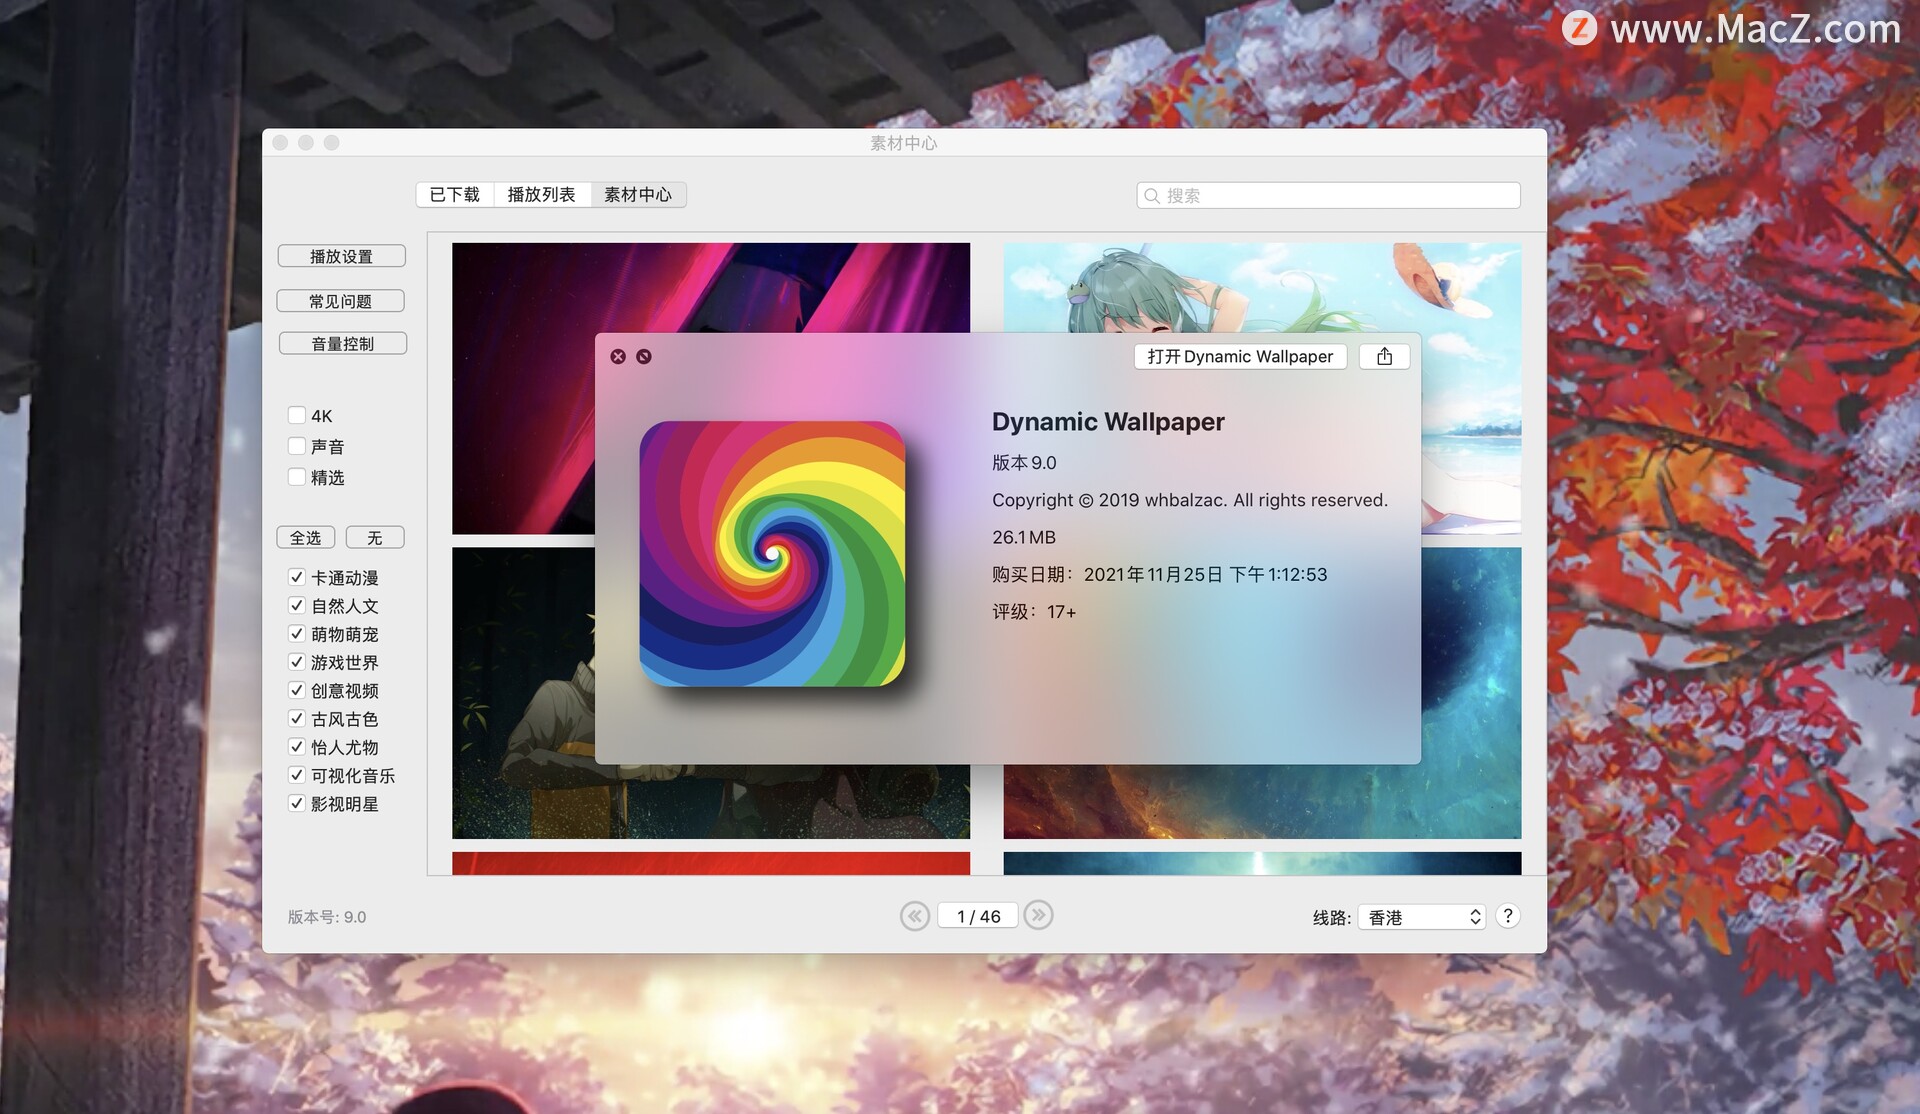Uncheck the 怡人尤物 category
The height and width of the screenshot is (1114, 1920).
pyautogui.click(x=297, y=747)
